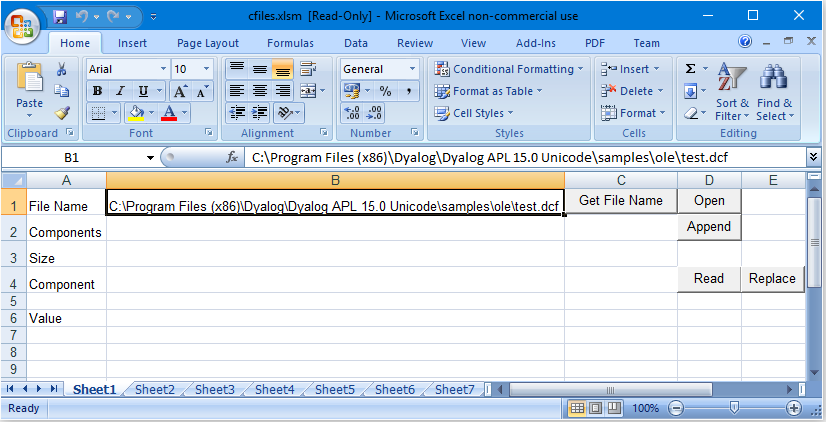Image resolution: width=826 pixels, height=422 pixels.
Task: Click the Format Painter brush icon
Action: pyautogui.click(x=62, y=113)
